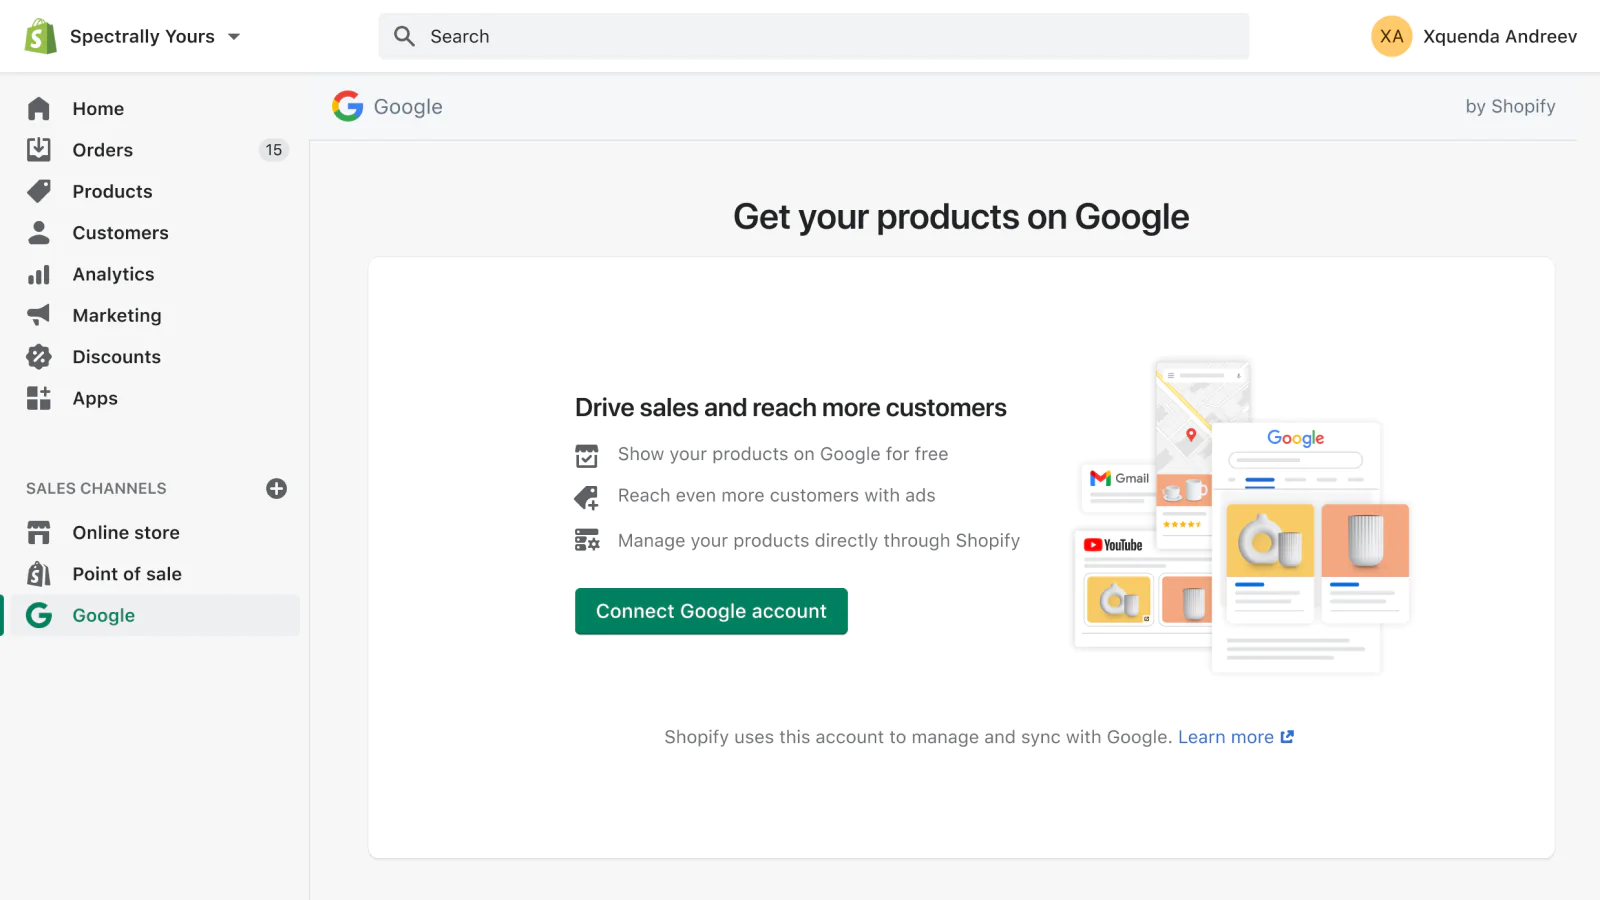This screenshot has height=900, width=1600.
Task: Click Reach even more customers with ads
Action: tap(777, 495)
